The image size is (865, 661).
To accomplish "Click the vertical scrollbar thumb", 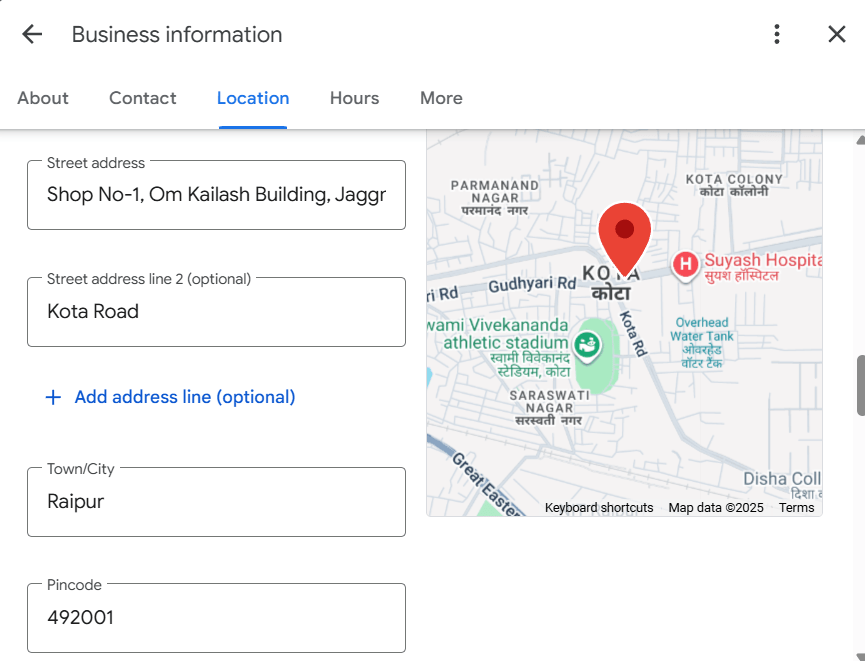I will pos(860,385).
